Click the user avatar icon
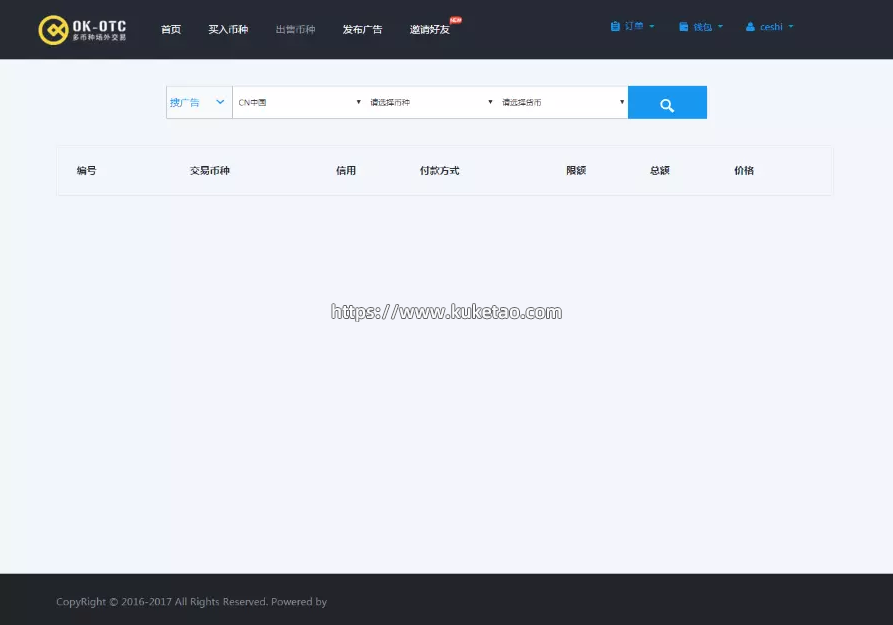The image size is (893, 625). (x=750, y=27)
